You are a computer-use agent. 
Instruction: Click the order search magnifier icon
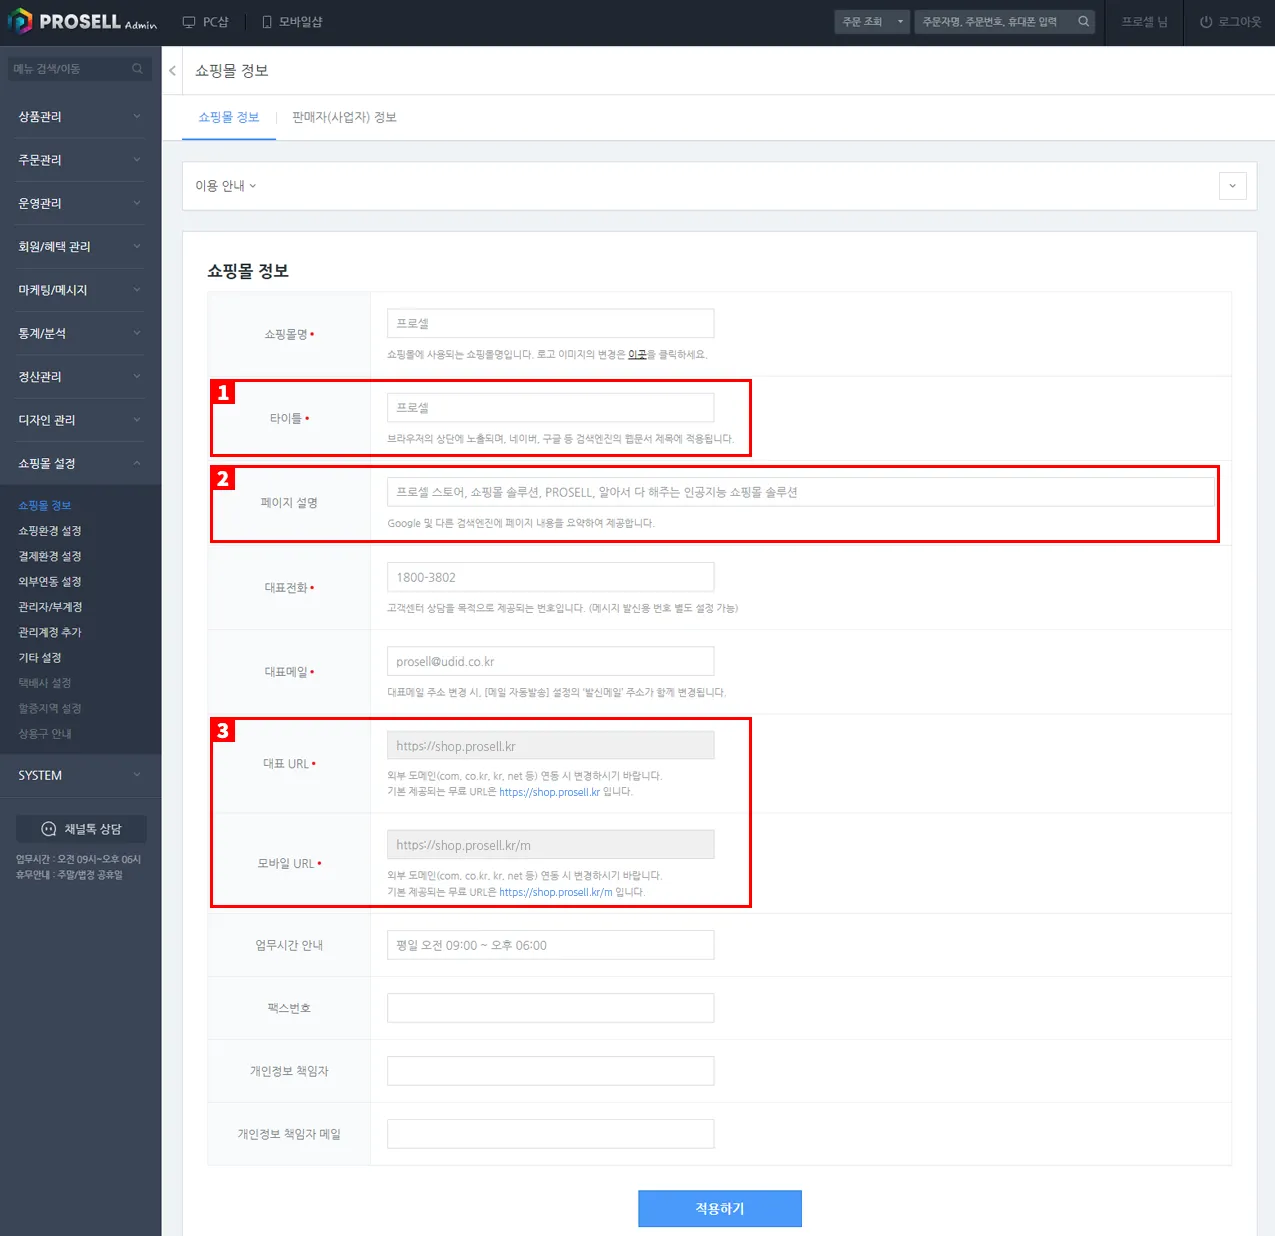pos(1083,21)
